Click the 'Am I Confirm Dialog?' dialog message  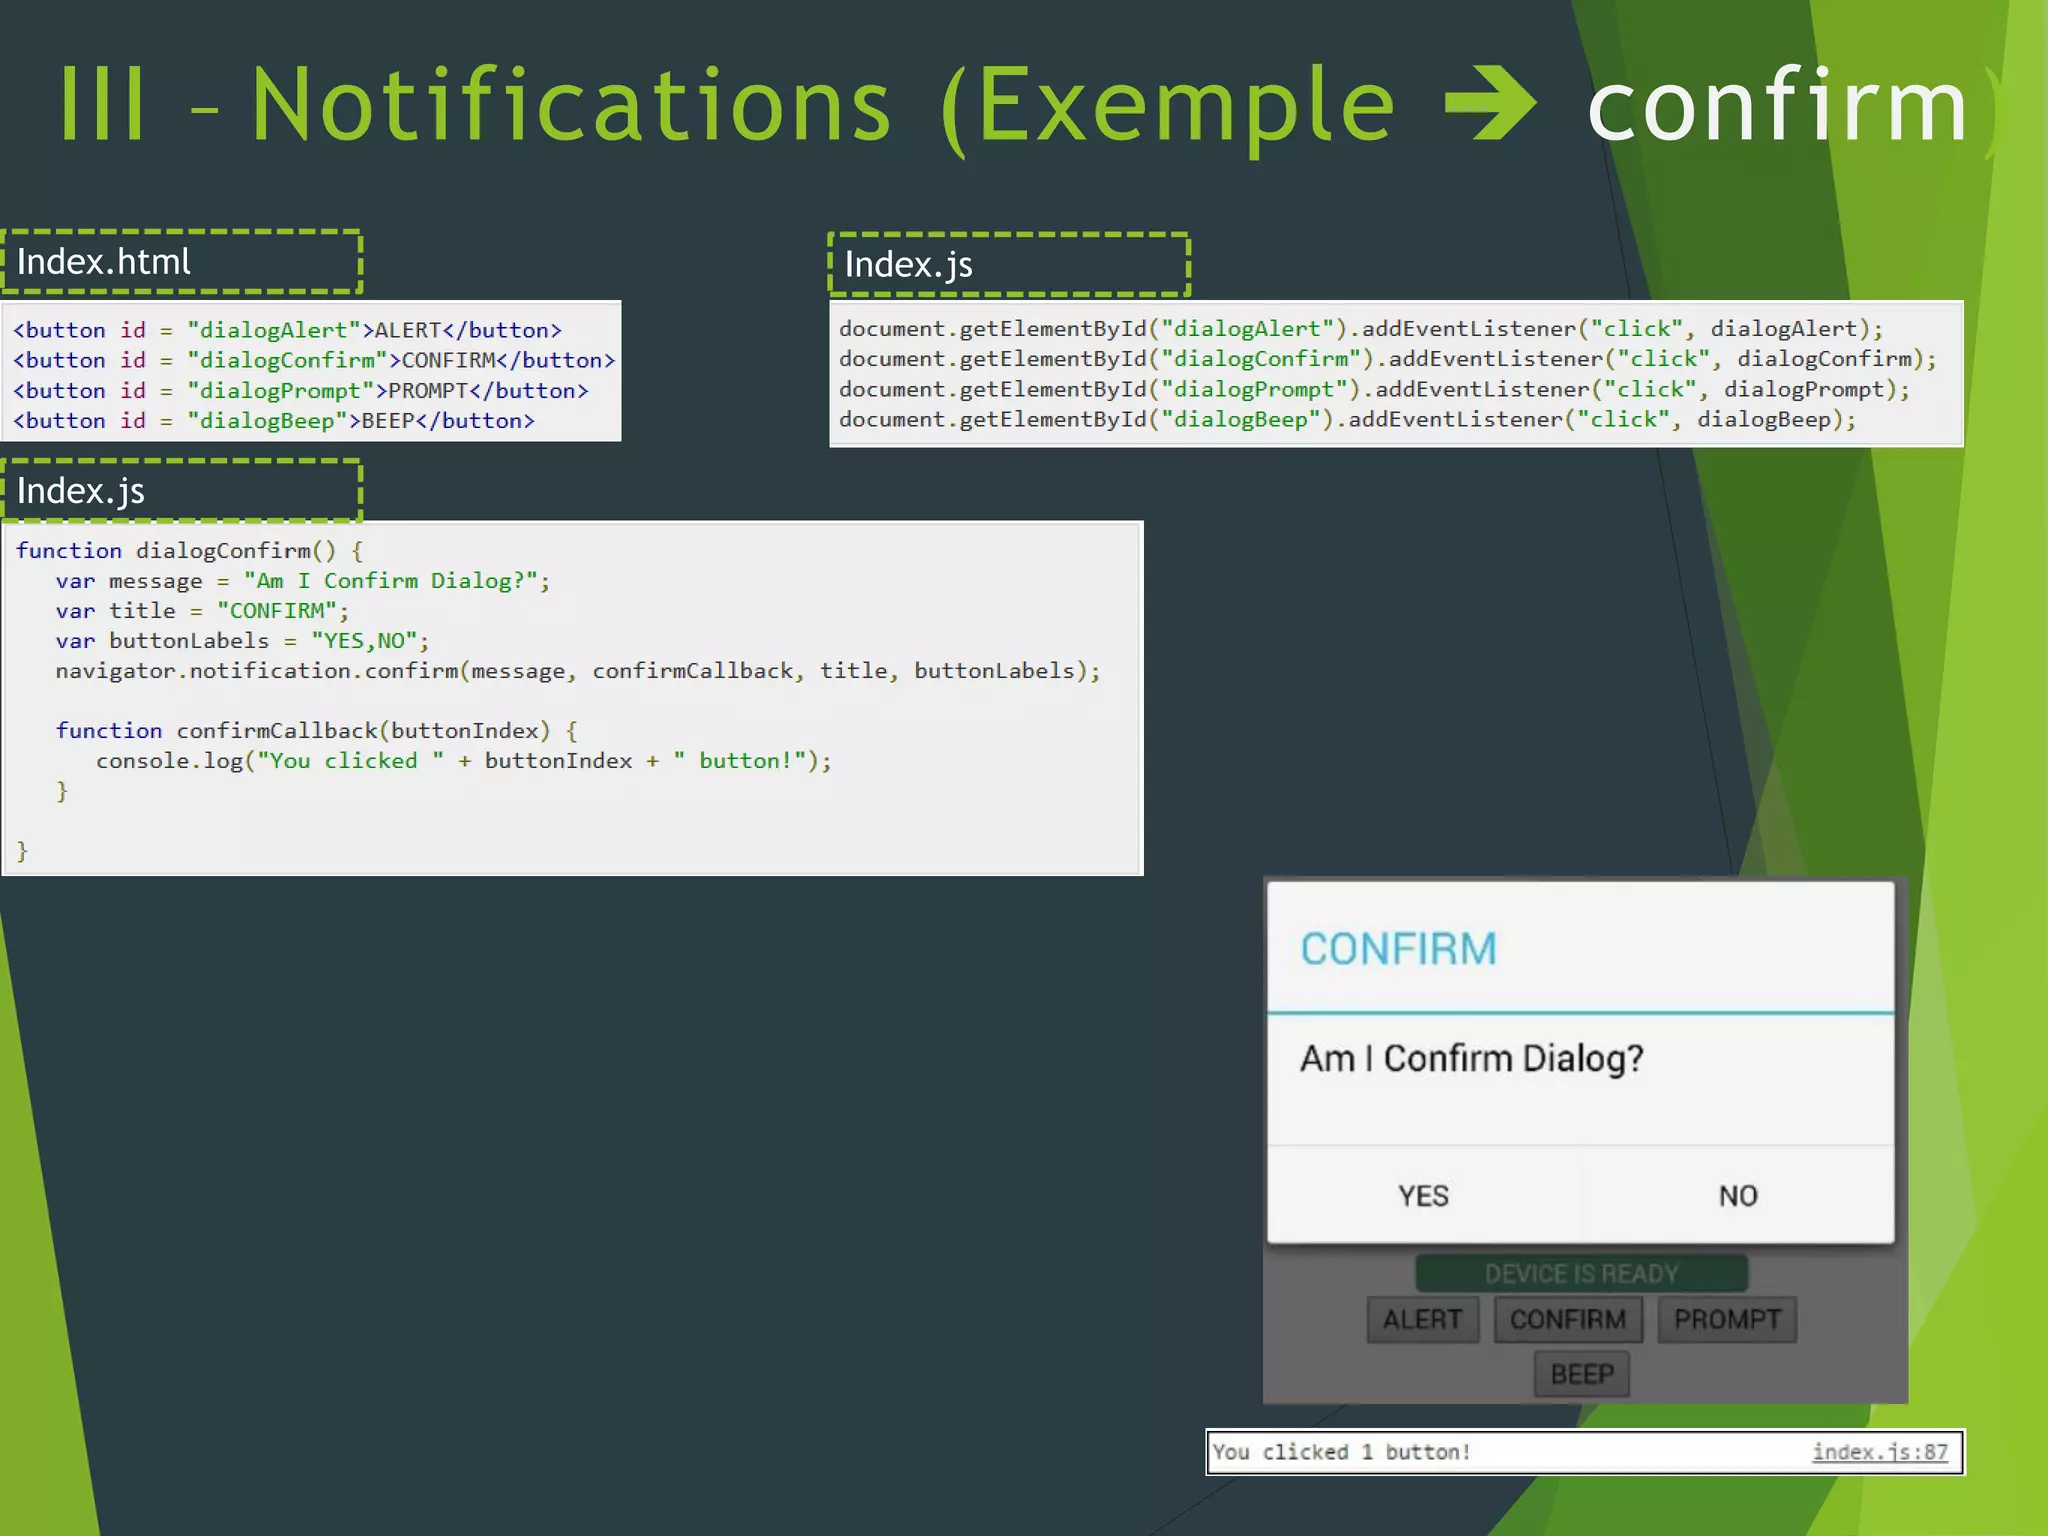click(x=1471, y=1058)
